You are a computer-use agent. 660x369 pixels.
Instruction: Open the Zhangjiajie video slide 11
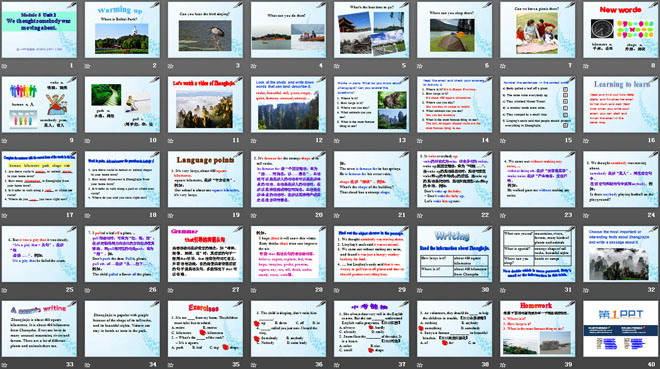(x=205, y=105)
